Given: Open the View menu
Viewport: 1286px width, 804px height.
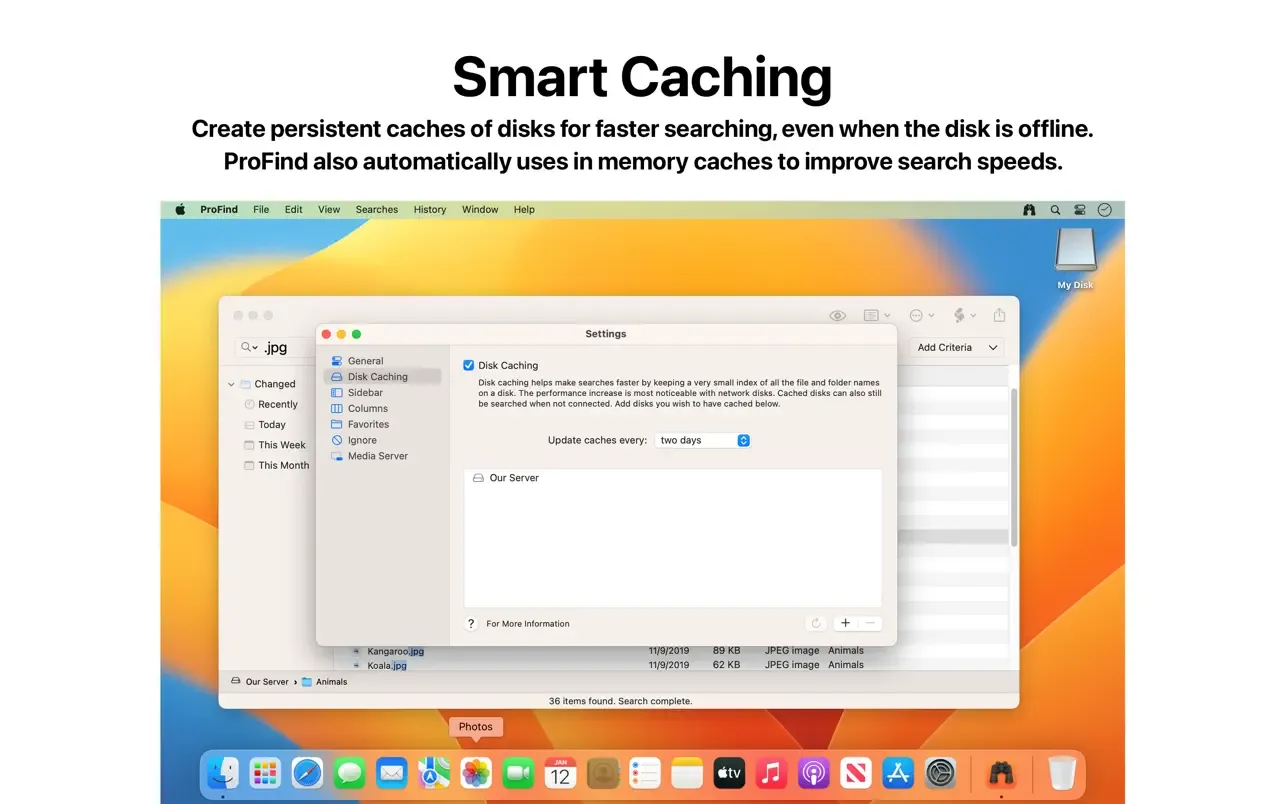Looking at the screenshot, I should tap(329, 210).
